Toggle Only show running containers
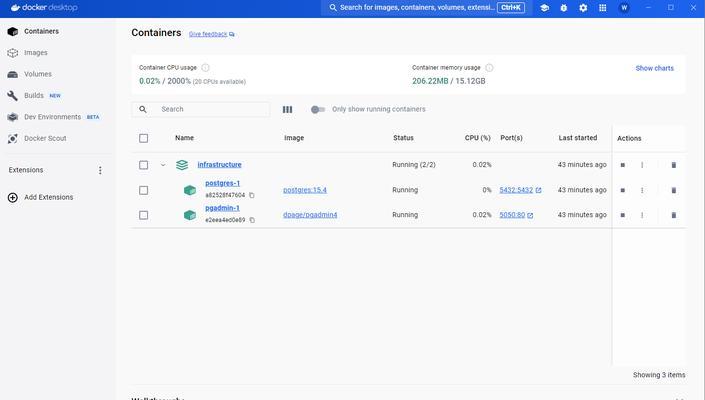Screen dimensions: 705x400 pyautogui.click(x=318, y=109)
